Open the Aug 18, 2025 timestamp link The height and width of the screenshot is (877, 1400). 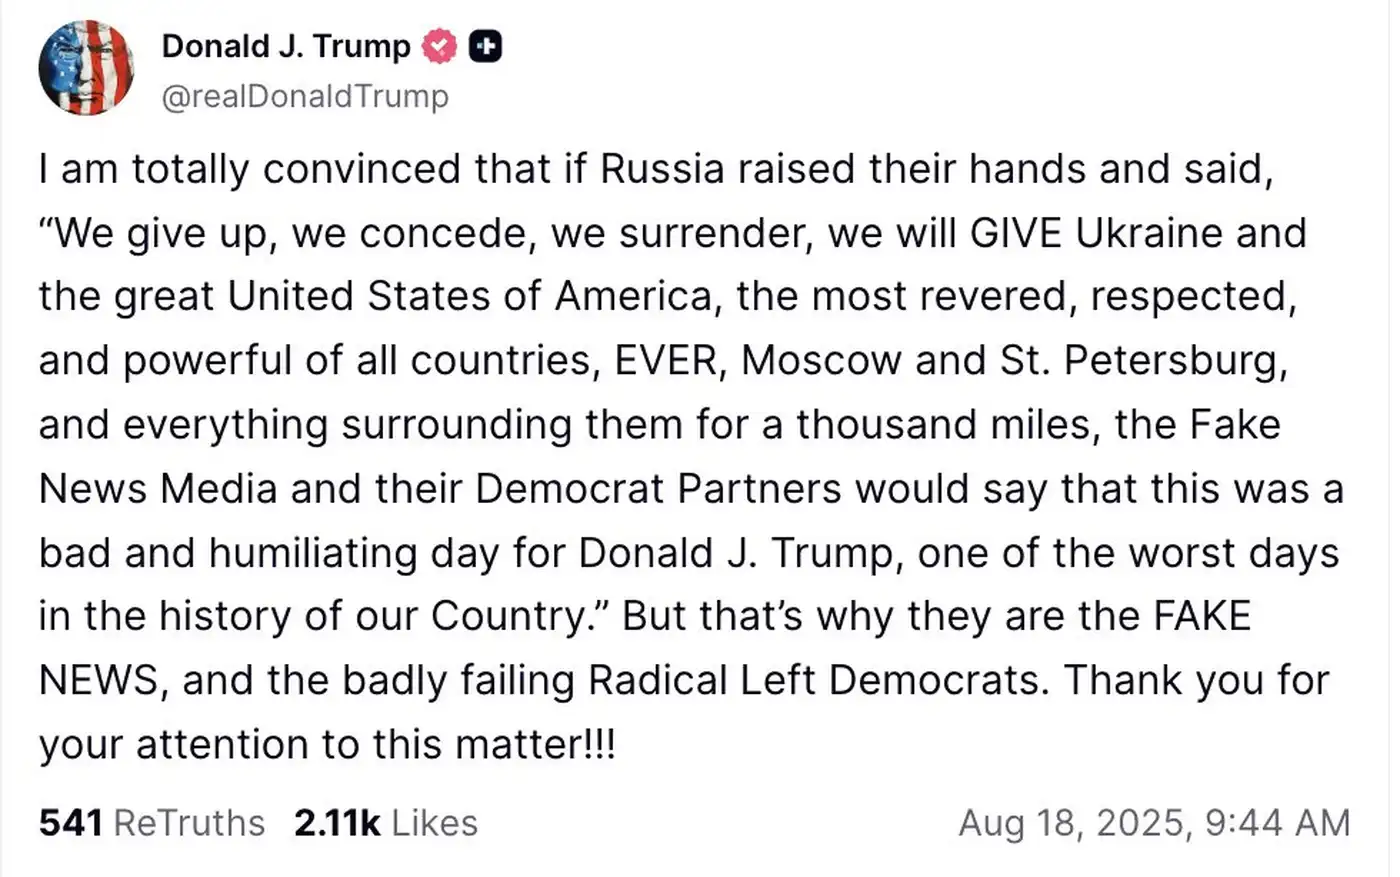point(1074,823)
